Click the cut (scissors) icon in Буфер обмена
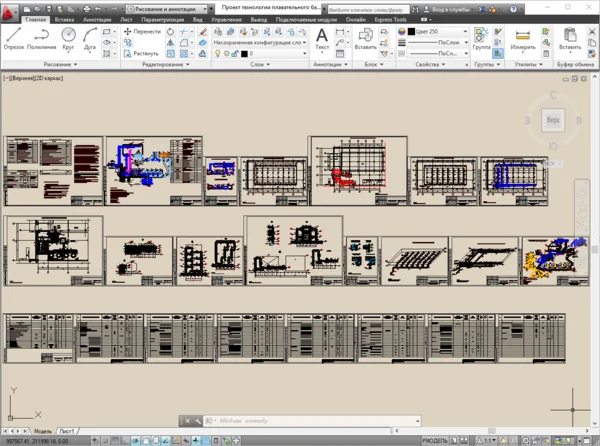 pyautogui.click(x=592, y=31)
